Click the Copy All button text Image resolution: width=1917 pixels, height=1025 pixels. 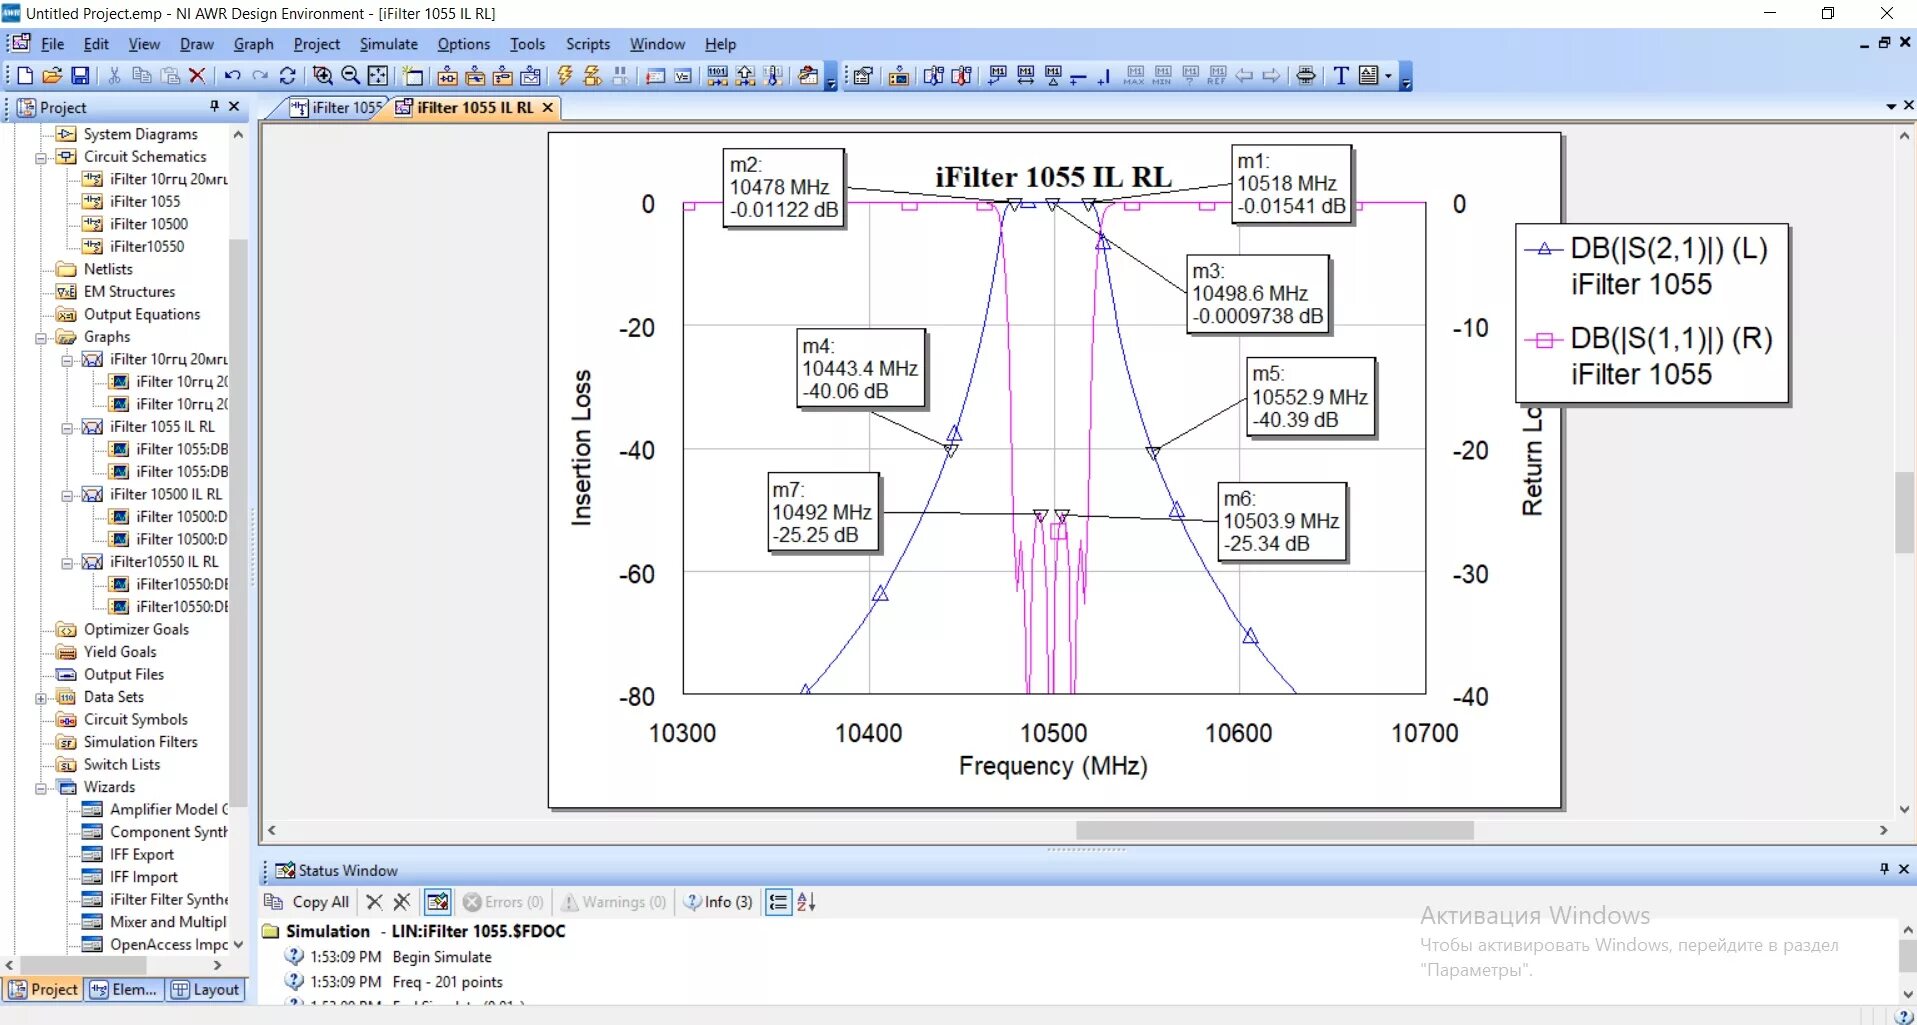[x=320, y=902]
